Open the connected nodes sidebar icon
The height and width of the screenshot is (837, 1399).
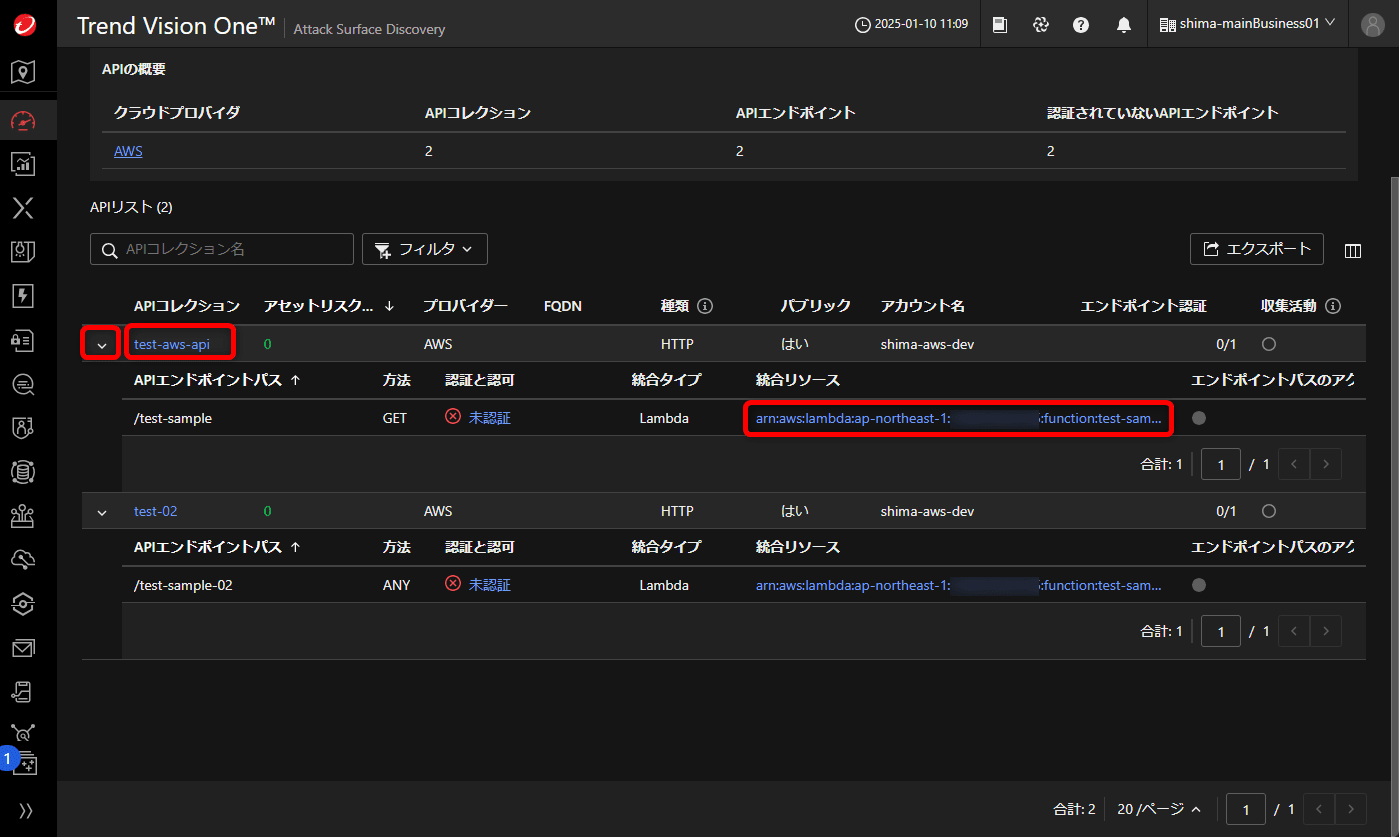point(23,734)
